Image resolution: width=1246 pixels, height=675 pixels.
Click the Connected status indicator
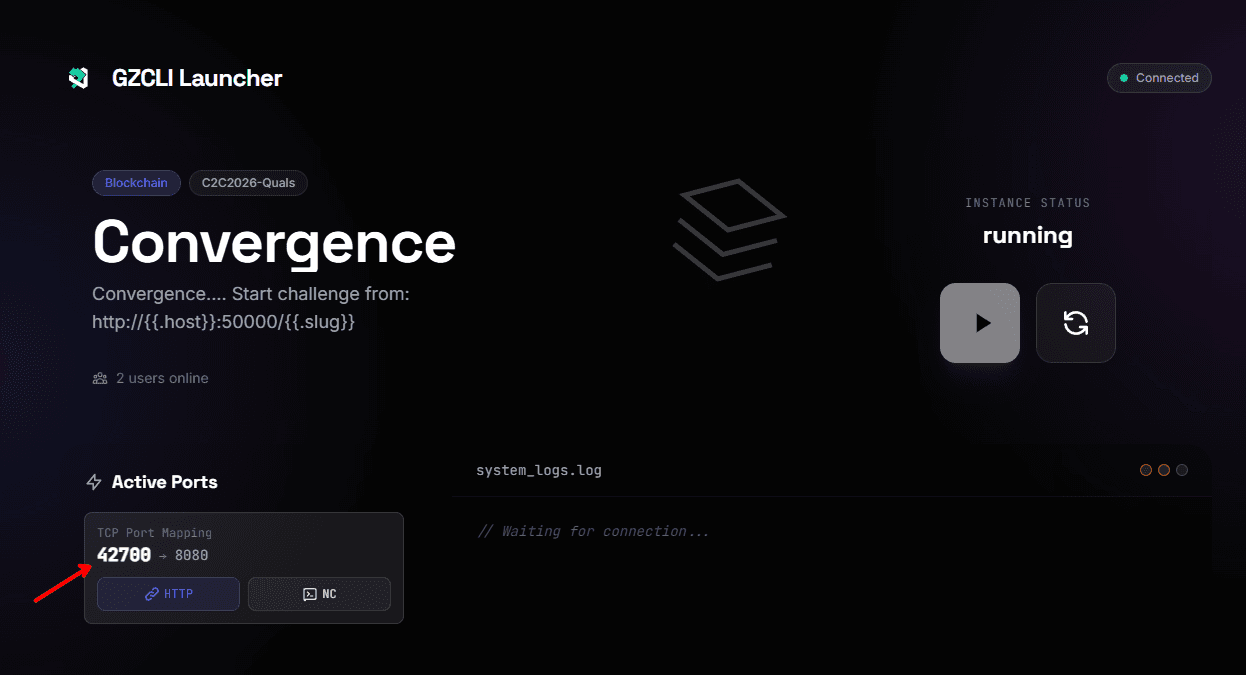click(x=1159, y=78)
